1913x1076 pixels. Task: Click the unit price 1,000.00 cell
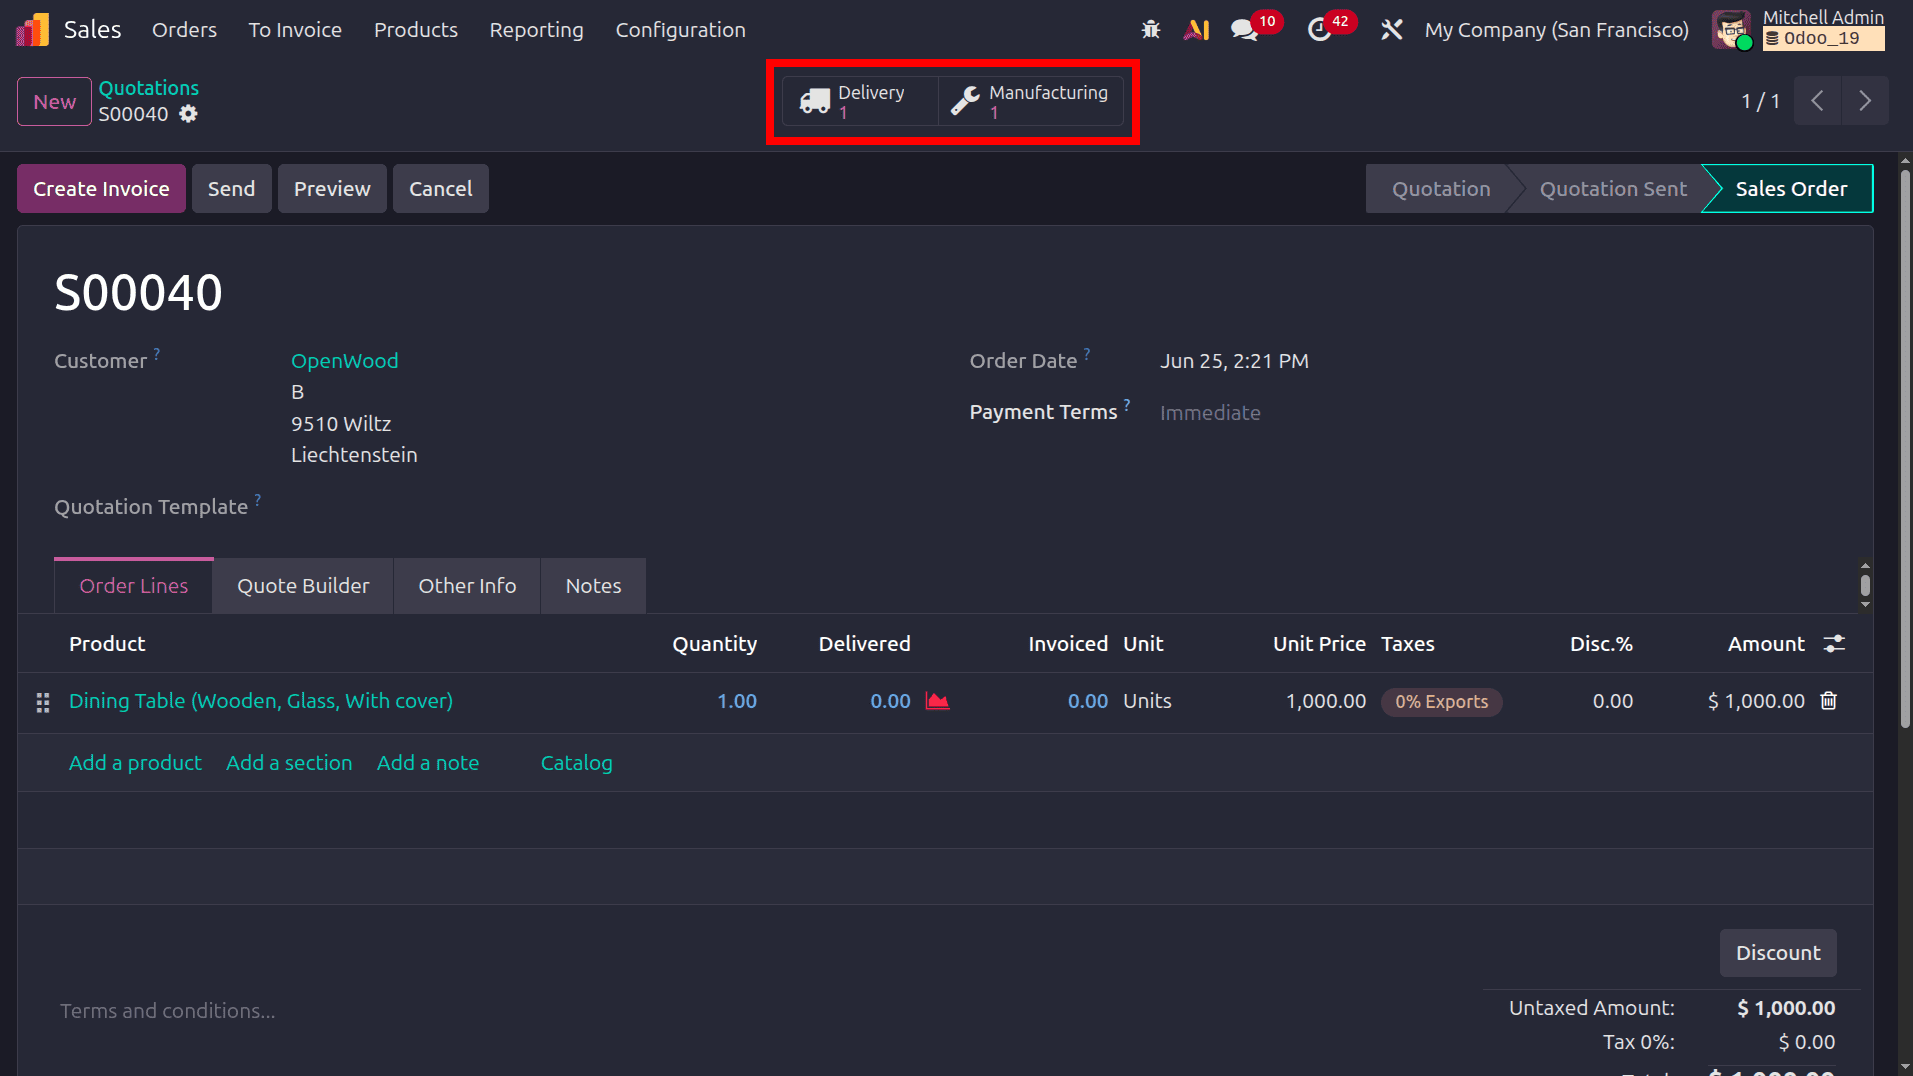pyautogui.click(x=1325, y=701)
